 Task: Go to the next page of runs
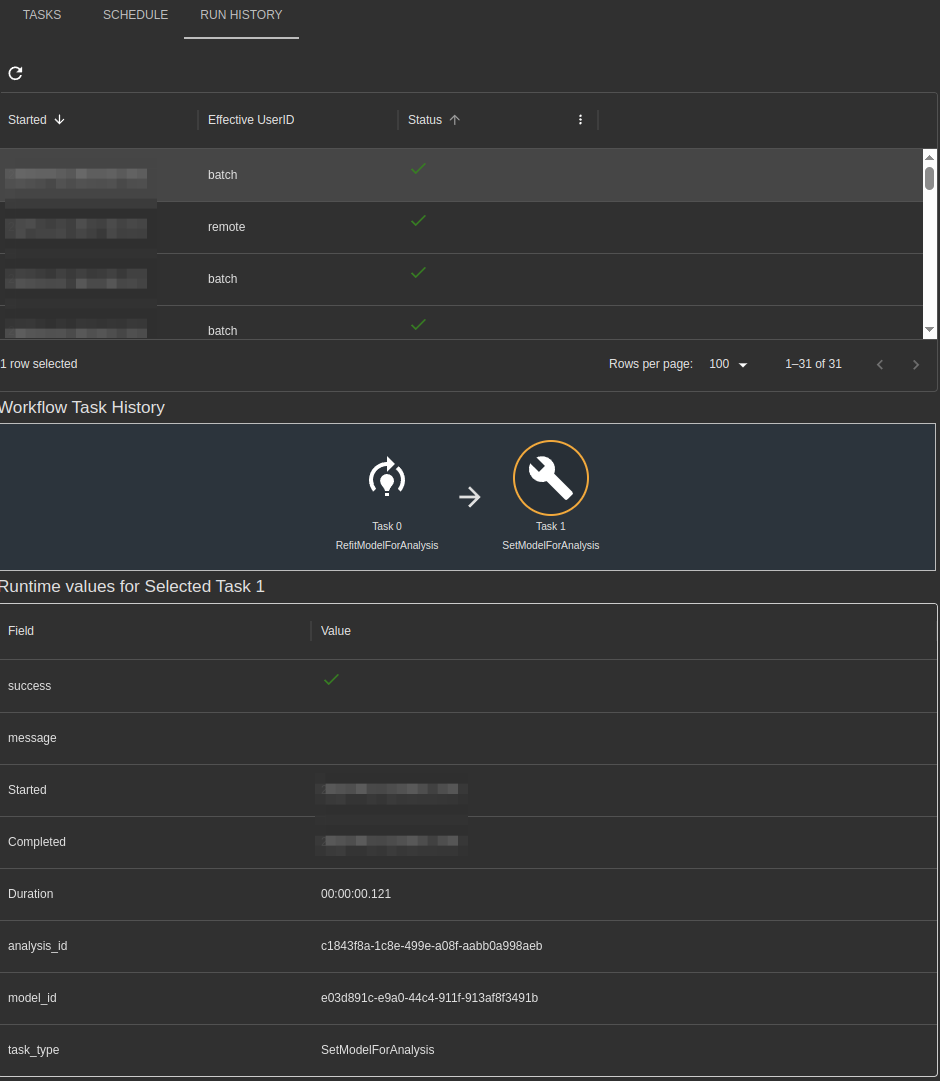(916, 365)
